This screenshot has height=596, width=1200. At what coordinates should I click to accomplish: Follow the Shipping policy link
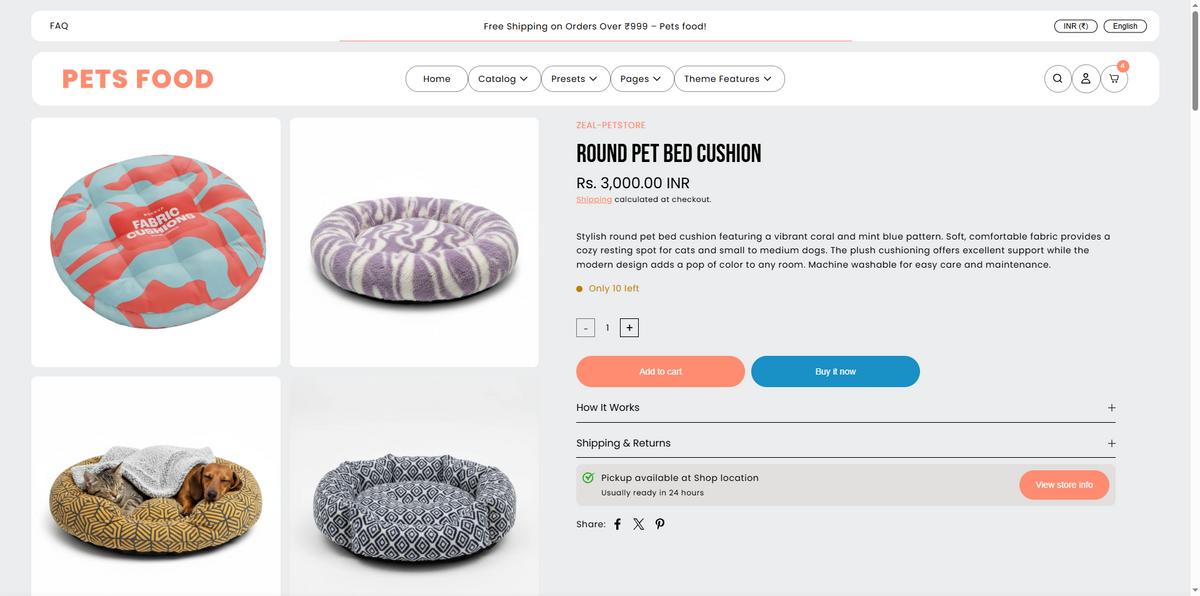pos(594,200)
